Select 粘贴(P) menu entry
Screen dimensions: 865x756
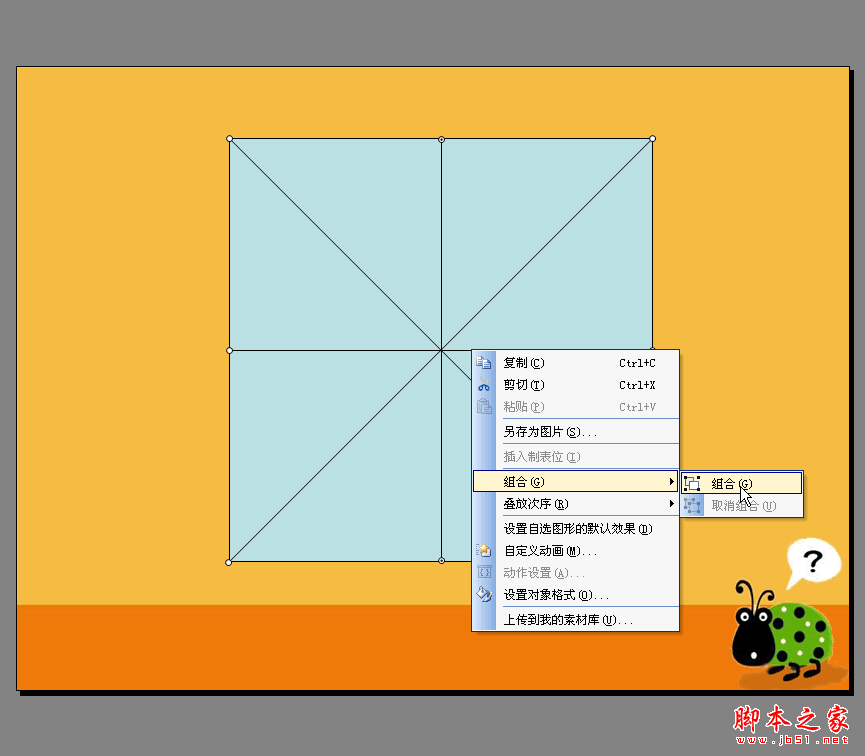[x=576, y=407]
